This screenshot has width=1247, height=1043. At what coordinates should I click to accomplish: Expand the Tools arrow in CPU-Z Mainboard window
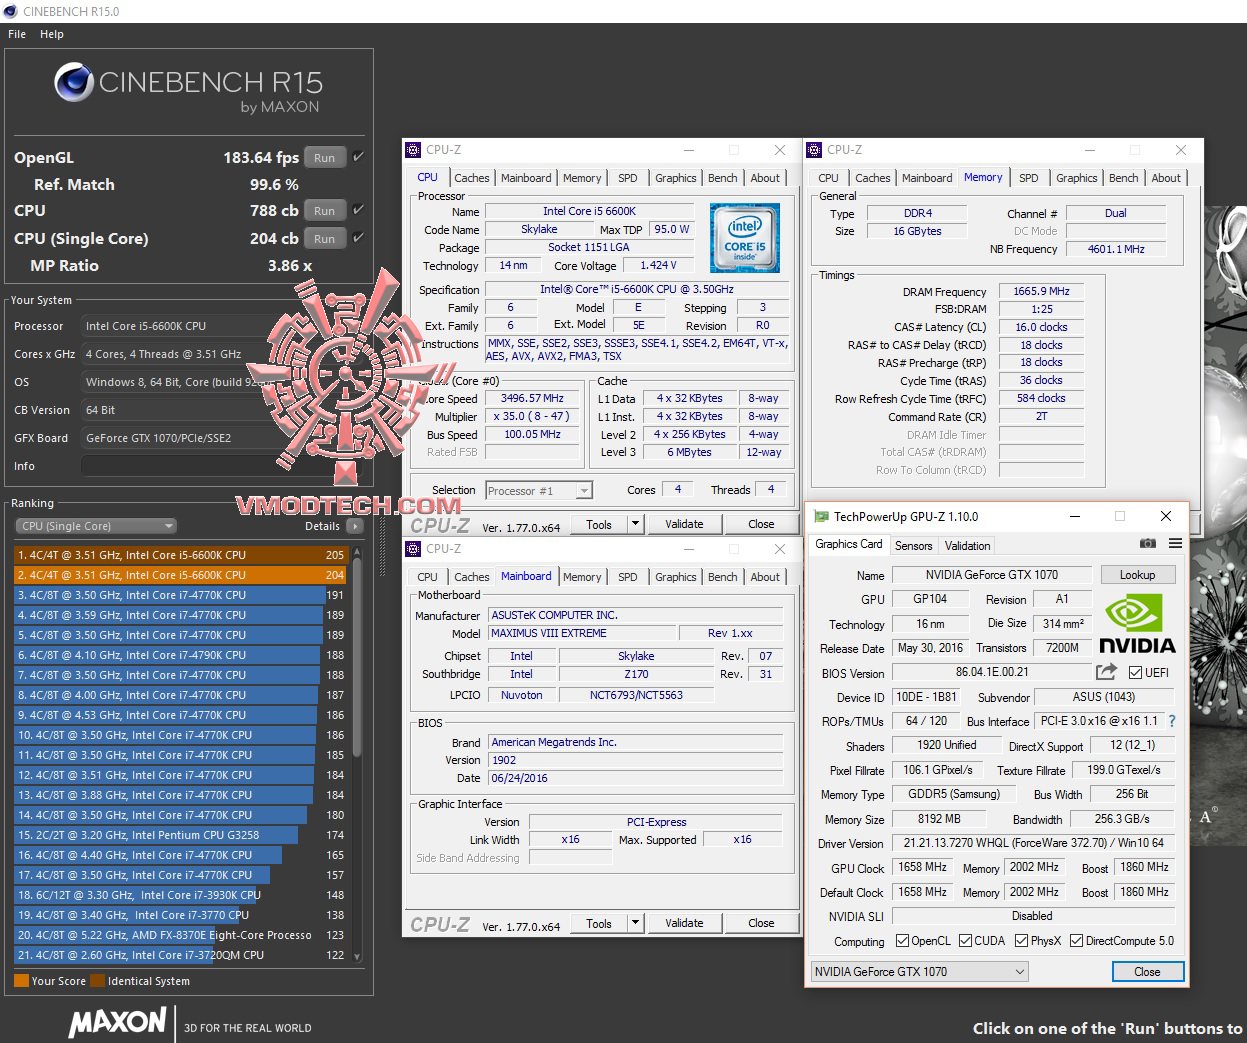[x=634, y=923]
